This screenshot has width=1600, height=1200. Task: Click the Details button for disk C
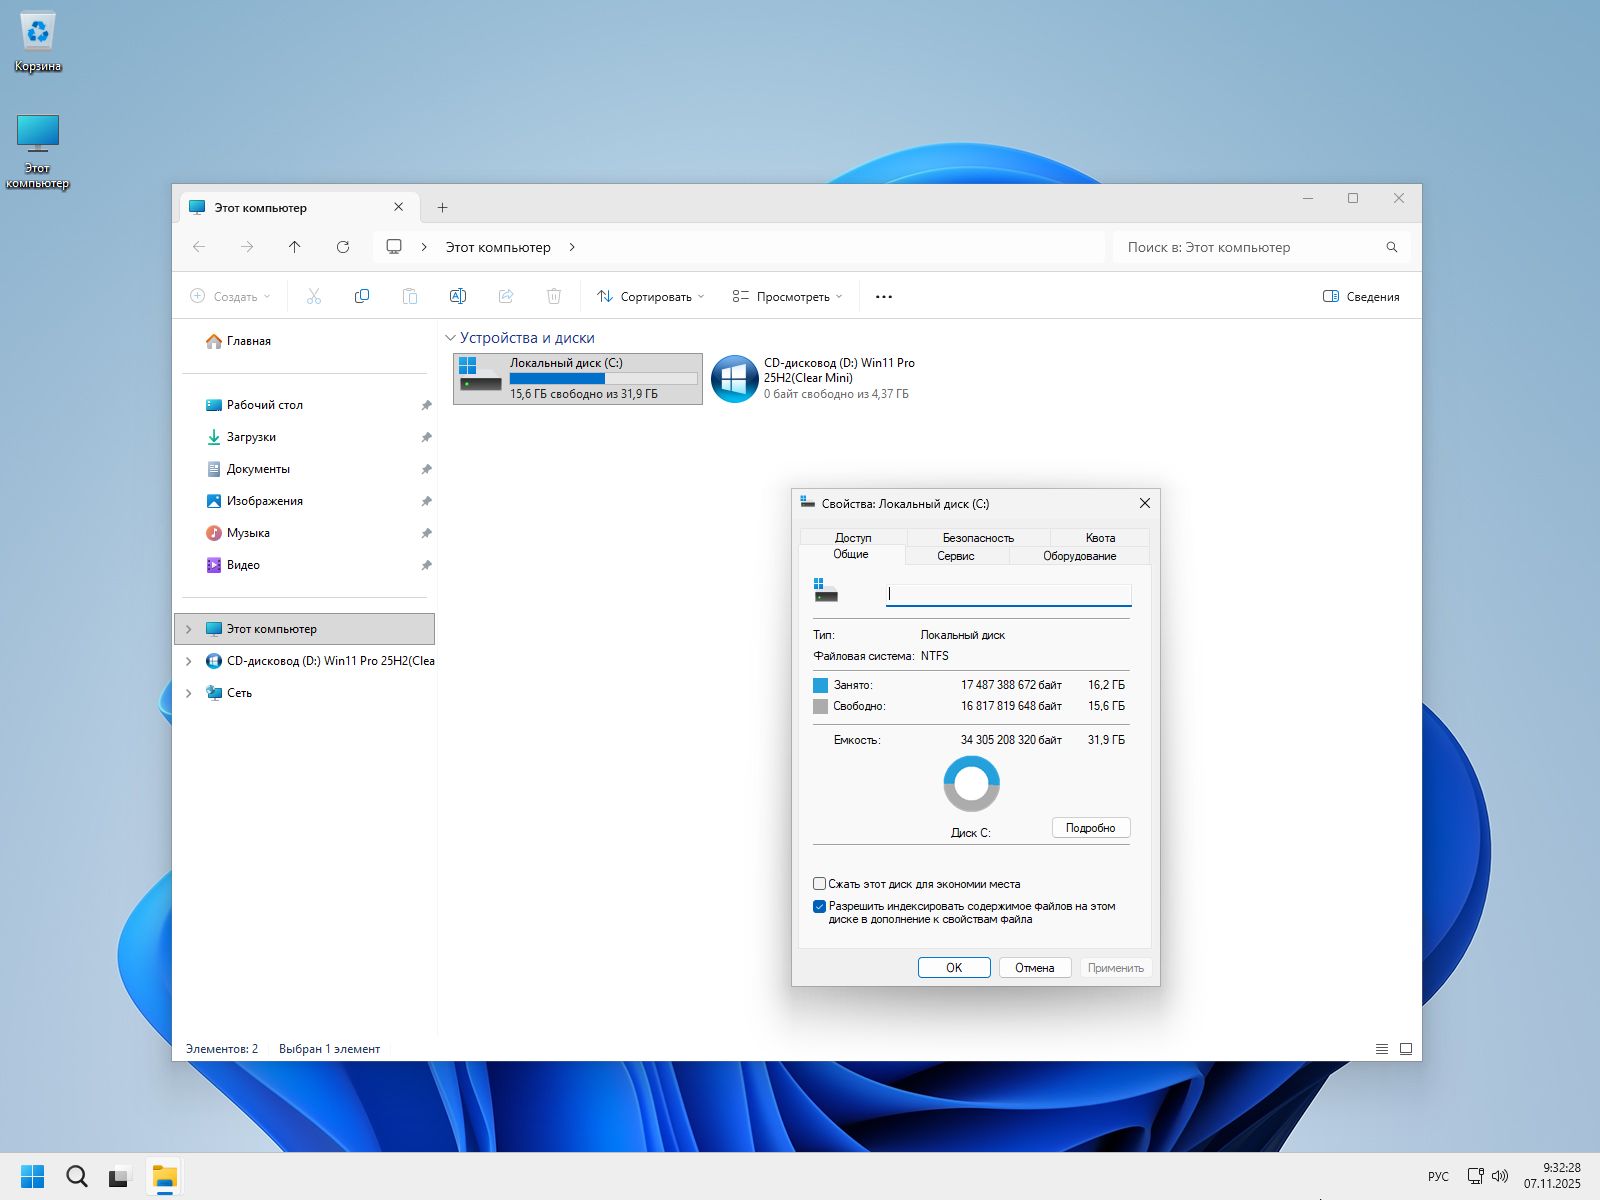tap(1090, 828)
